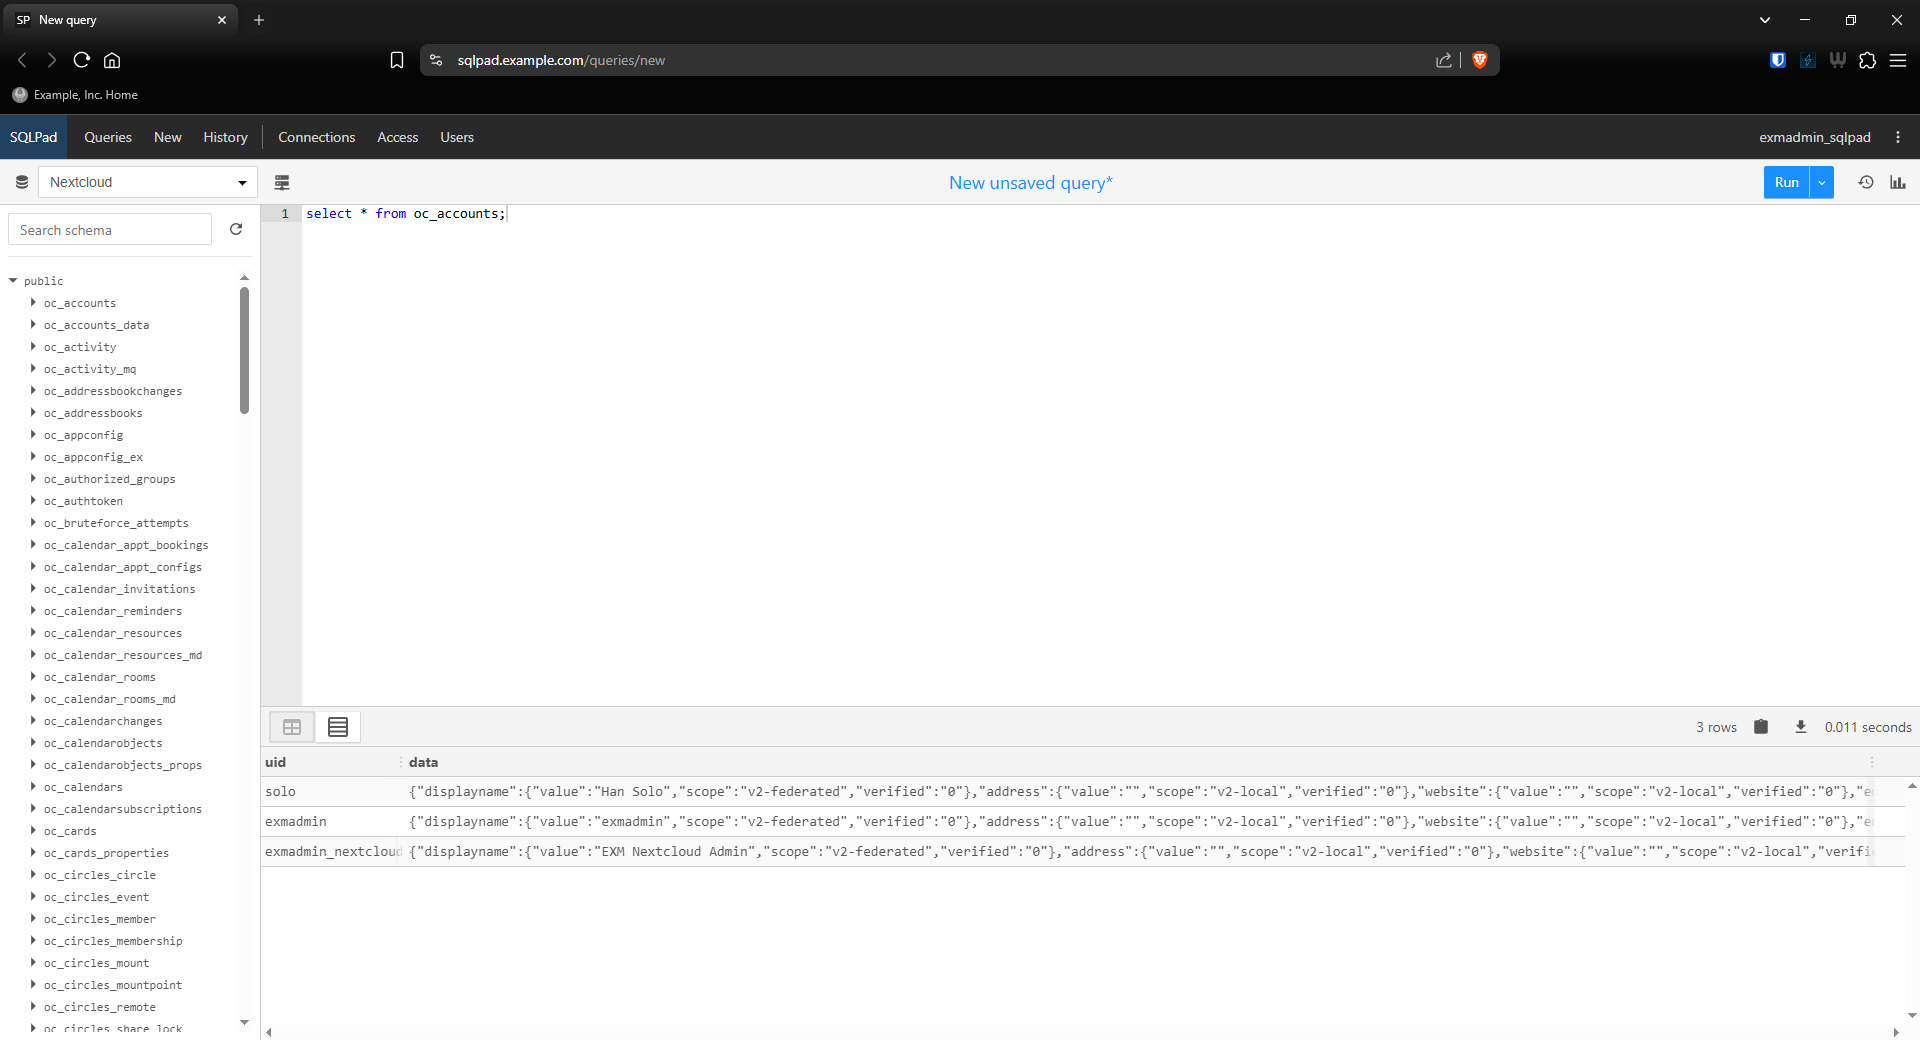Image resolution: width=1920 pixels, height=1040 pixels.
Task: Click the Search schema input field
Action: pos(110,230)
